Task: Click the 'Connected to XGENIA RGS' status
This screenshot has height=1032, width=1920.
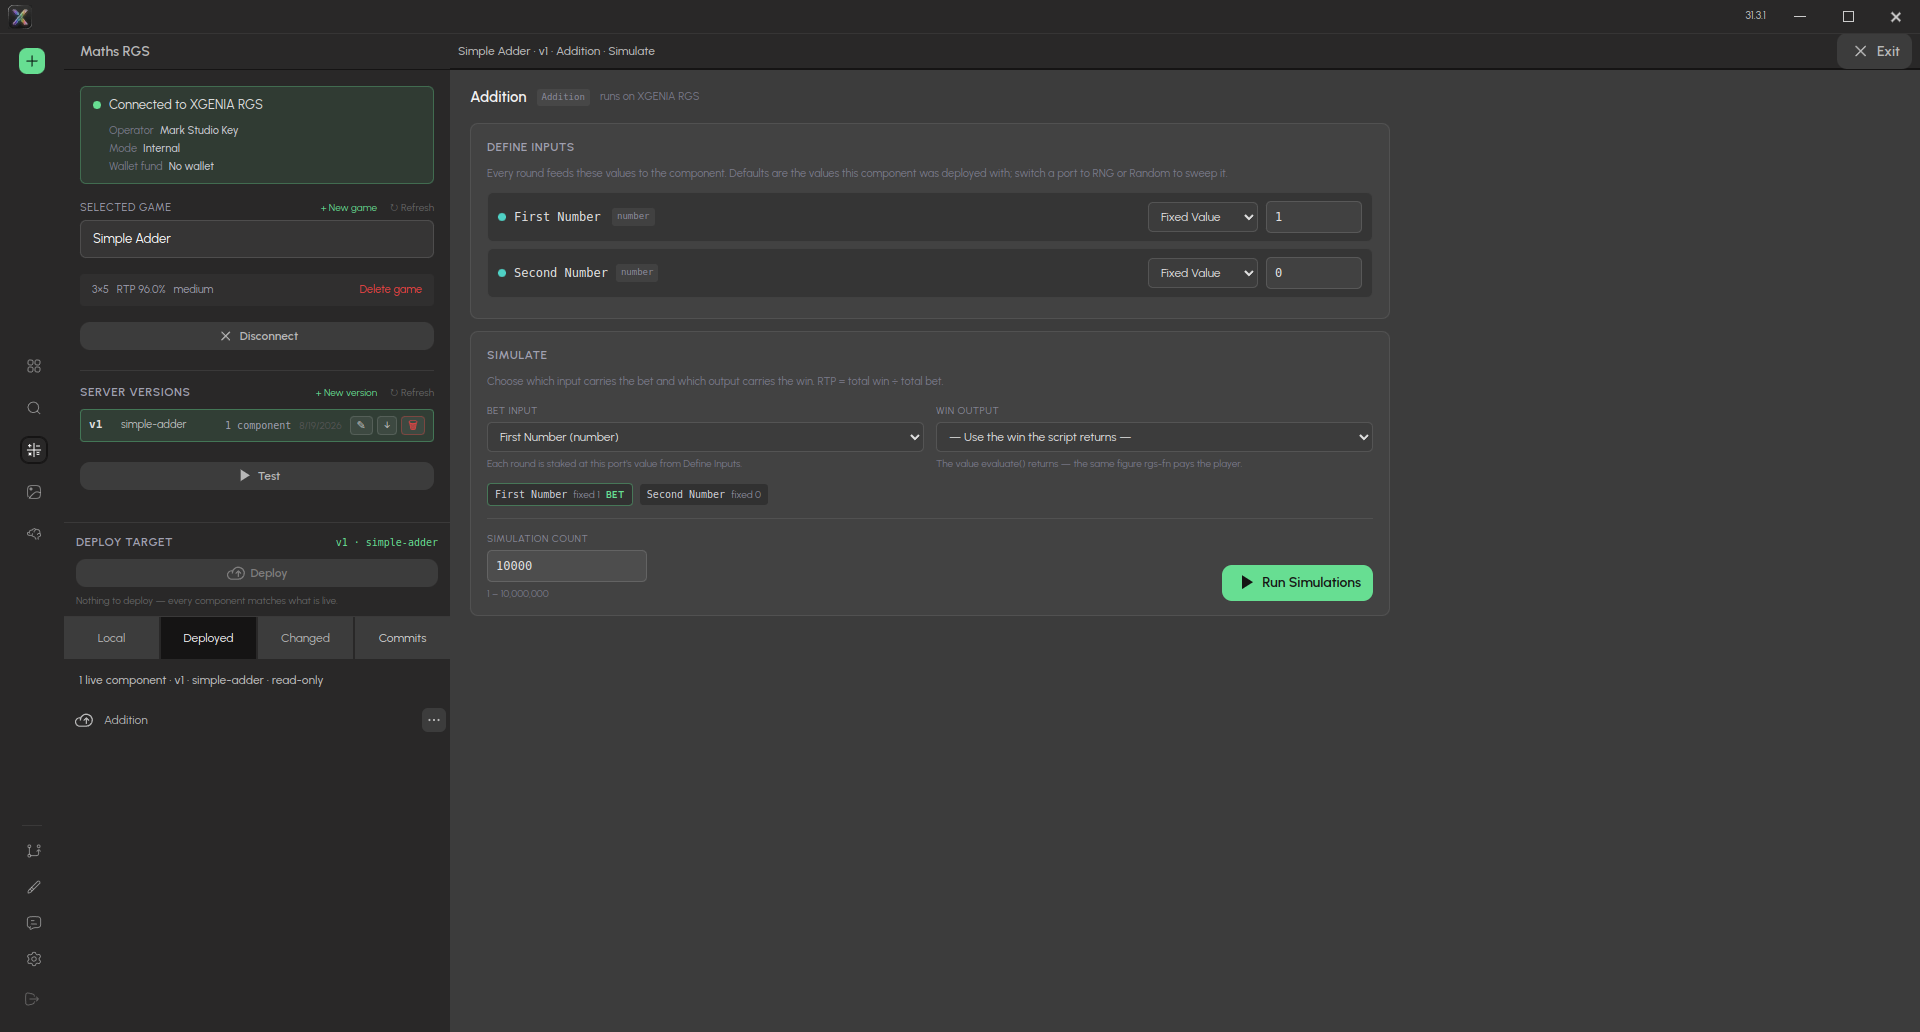Action: pyautogui.click(x=186, y=104)
